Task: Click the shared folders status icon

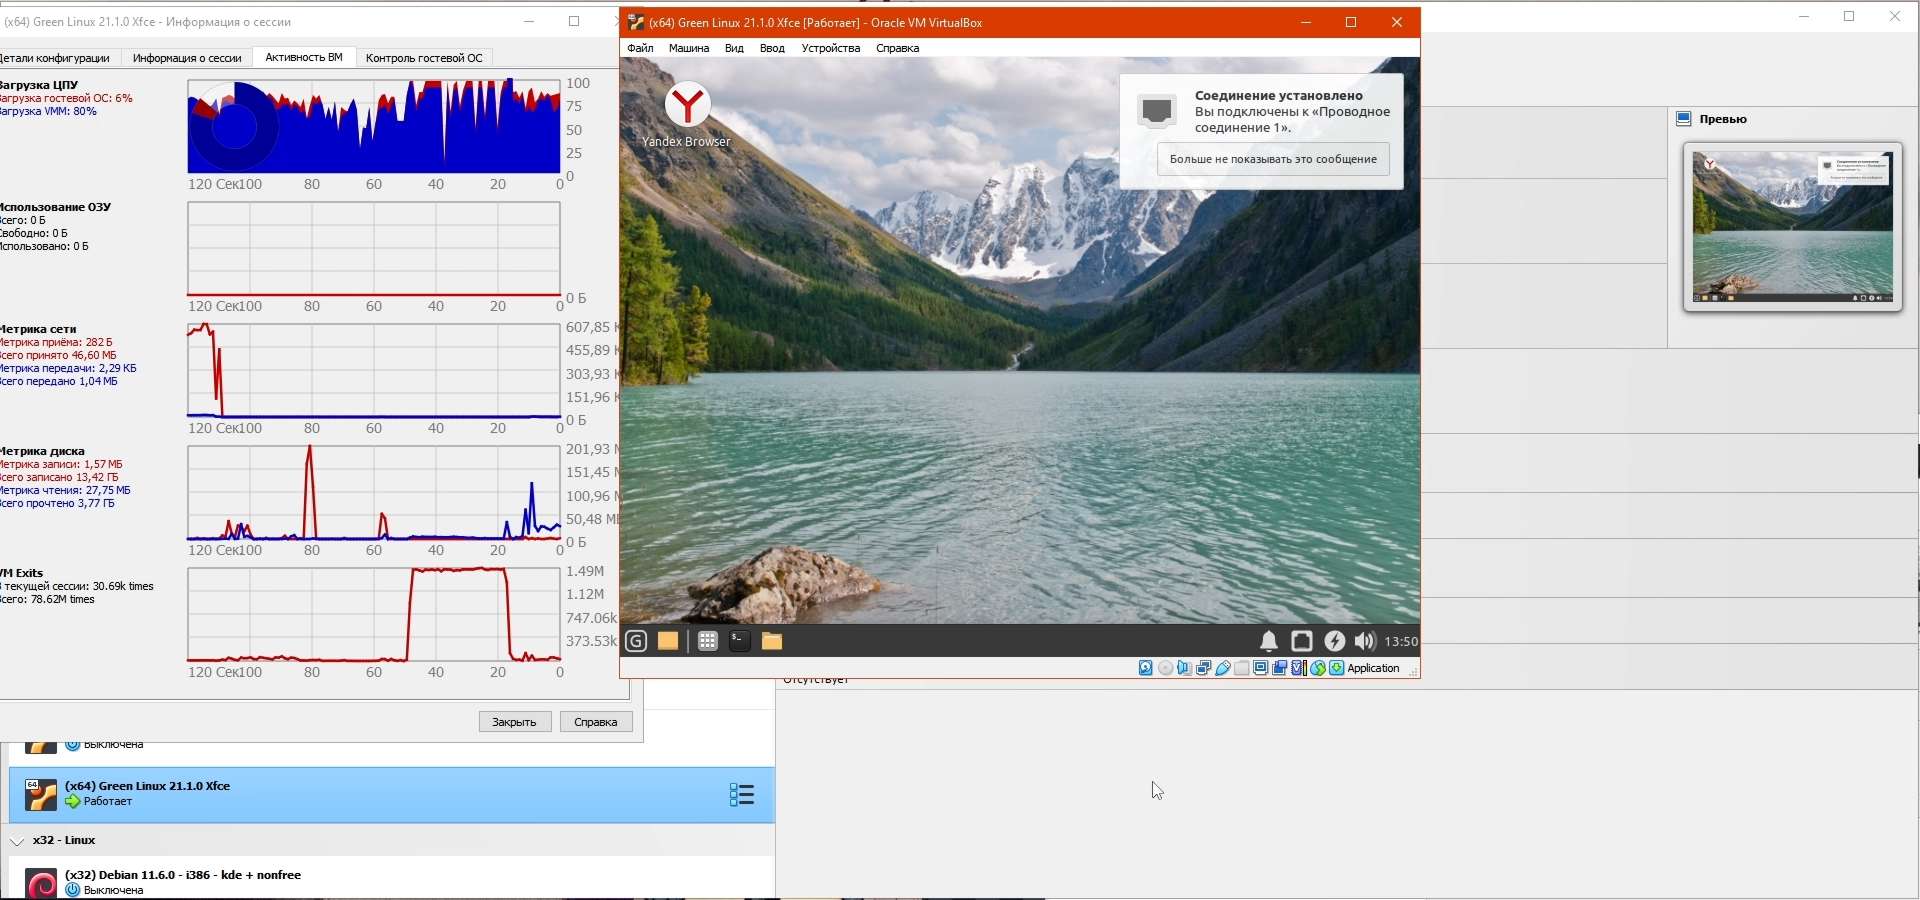Action: pyautogui.click(x=1242, y=668)
